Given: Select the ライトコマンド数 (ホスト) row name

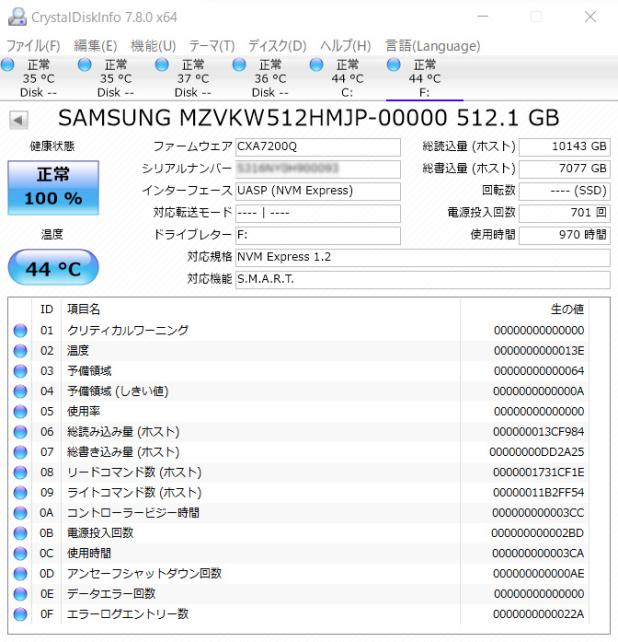Looking at the screenshot, I should tap(134, 493).
